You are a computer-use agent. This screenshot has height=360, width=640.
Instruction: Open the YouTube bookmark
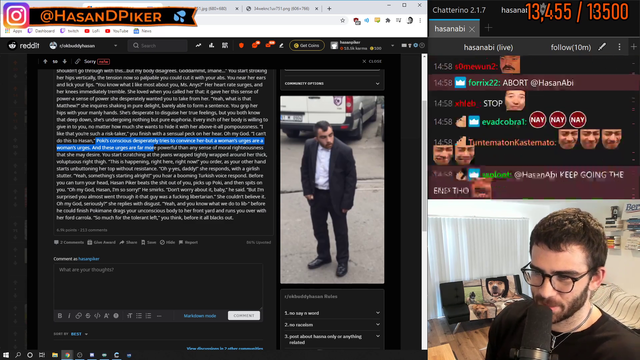click(x=117, y=31)
